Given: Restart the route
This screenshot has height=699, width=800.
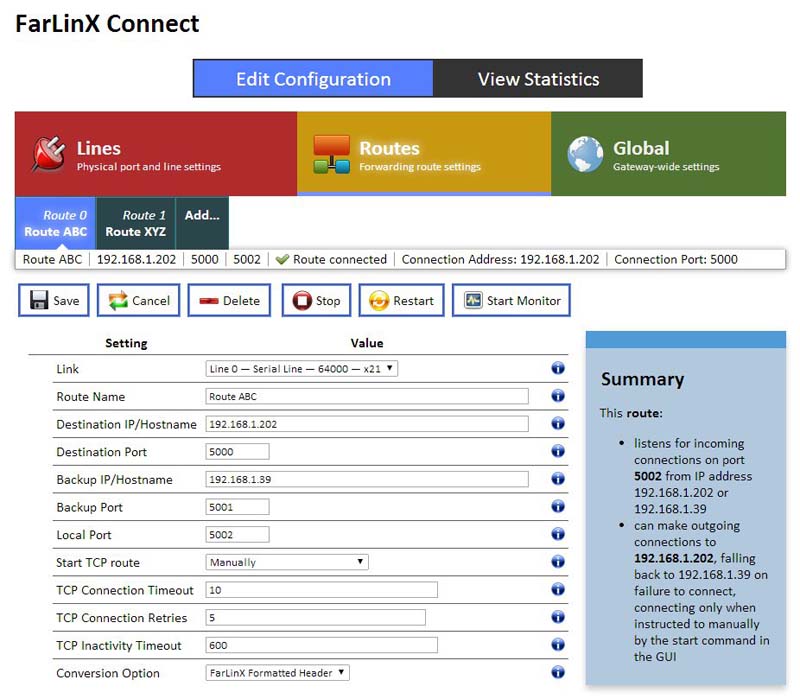Looking at the screenshot, I should [402, 300].
